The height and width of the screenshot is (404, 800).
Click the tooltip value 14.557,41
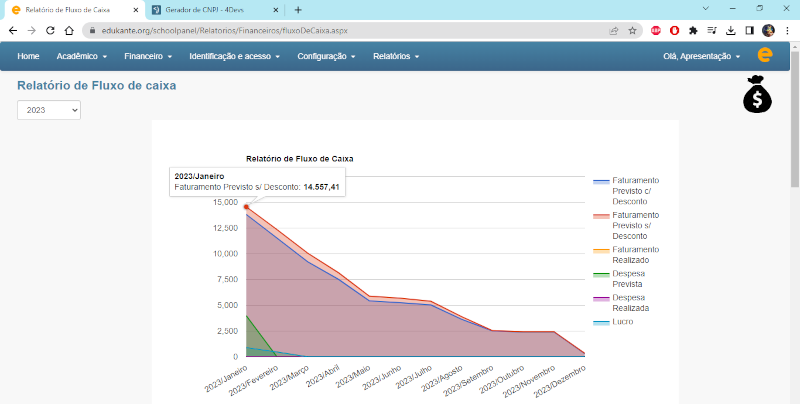(x=321, y=187)
